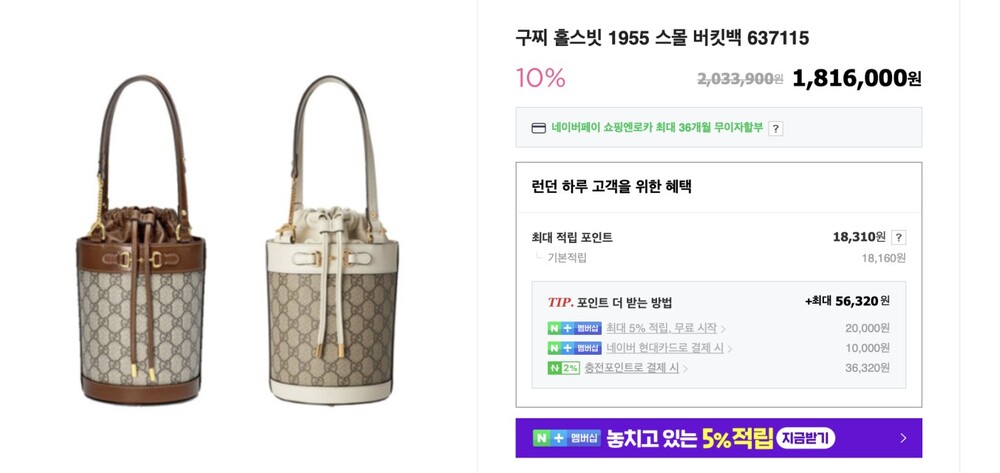Image resolution: width=1000 pixels, height=473 pixels.
Task: Click the 네이버페이 쇼핑엔로카 36개월 무이자할부 text
Action: 657,128
